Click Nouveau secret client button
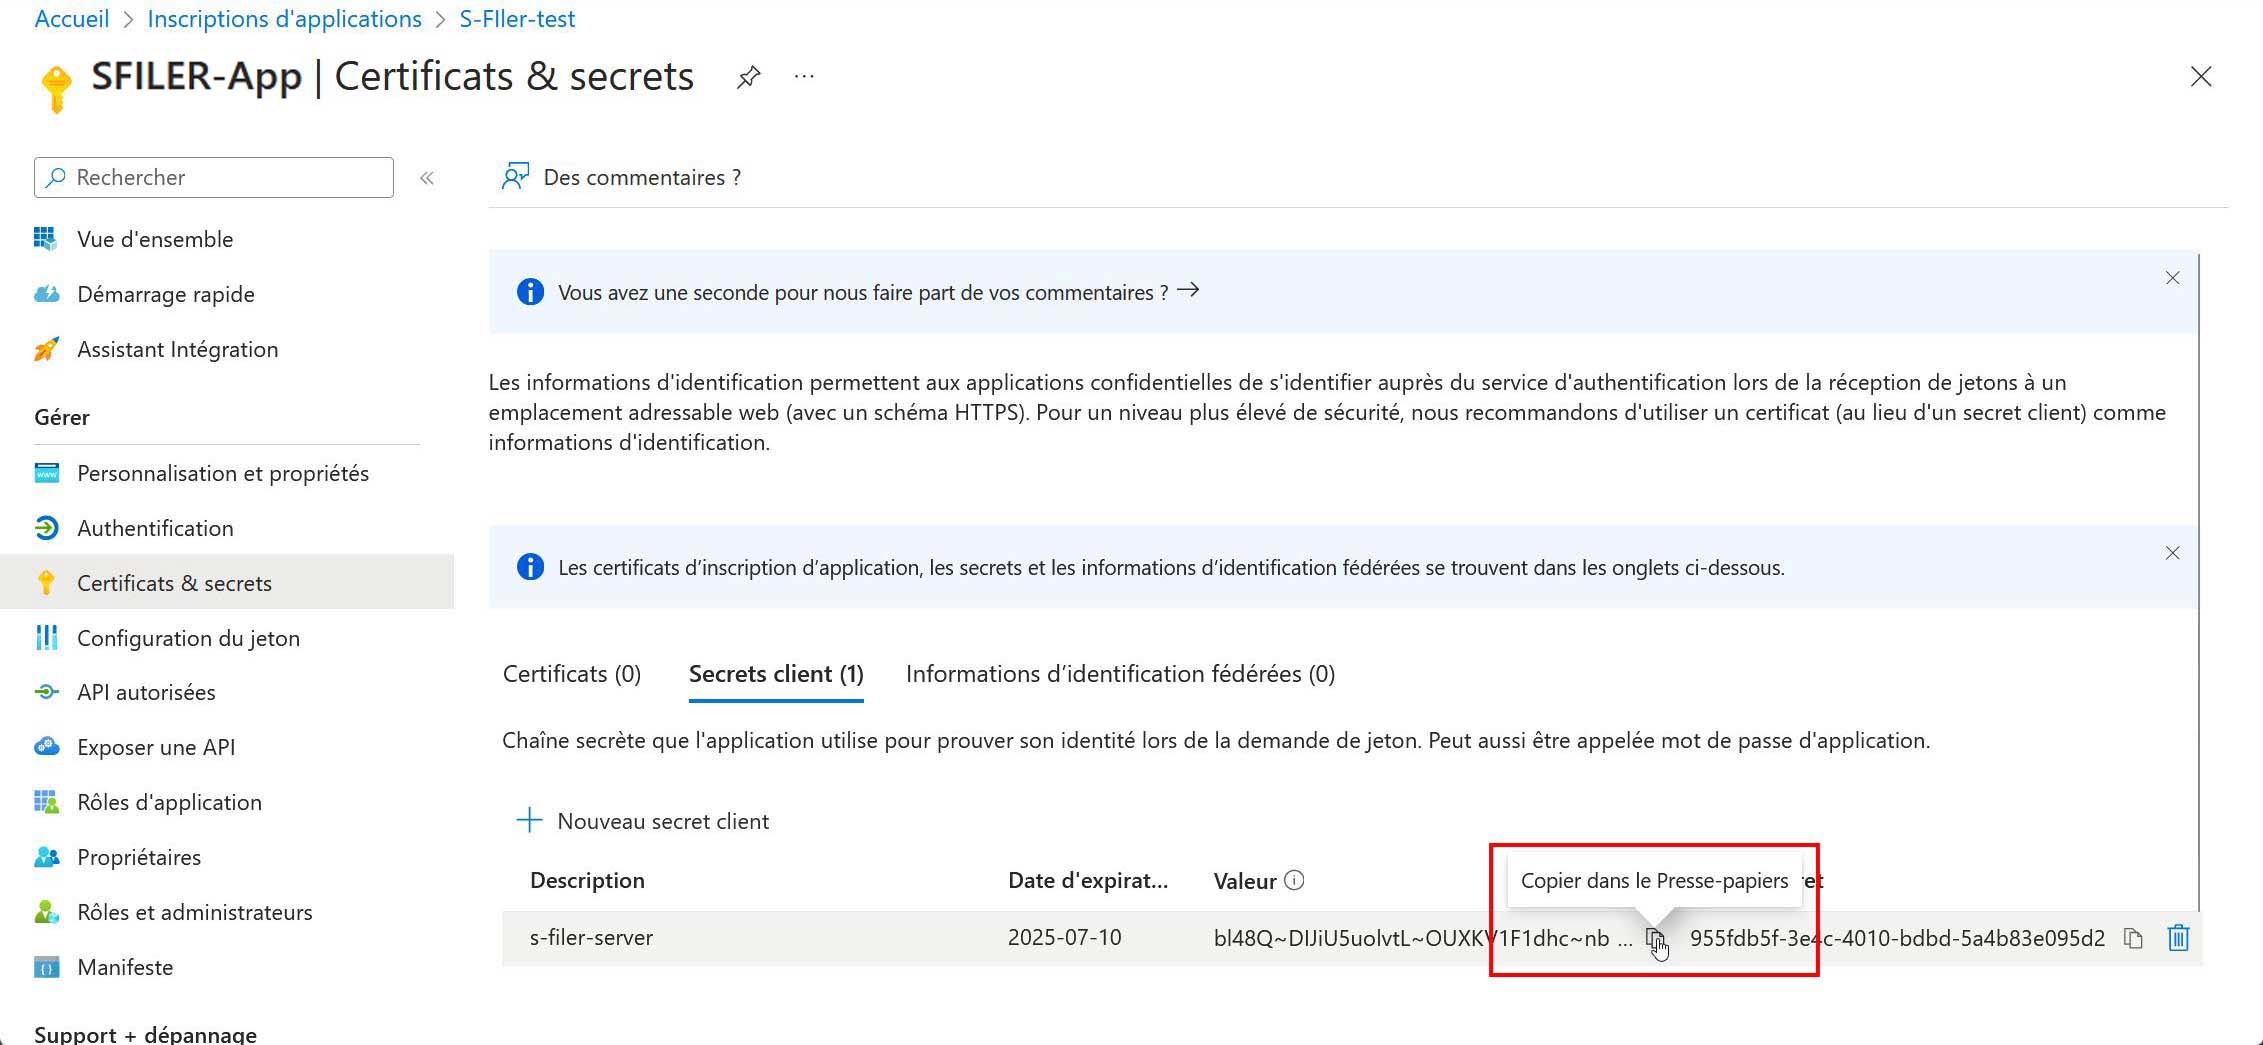Screen dimensions: 2263x1045 (643, 821)
